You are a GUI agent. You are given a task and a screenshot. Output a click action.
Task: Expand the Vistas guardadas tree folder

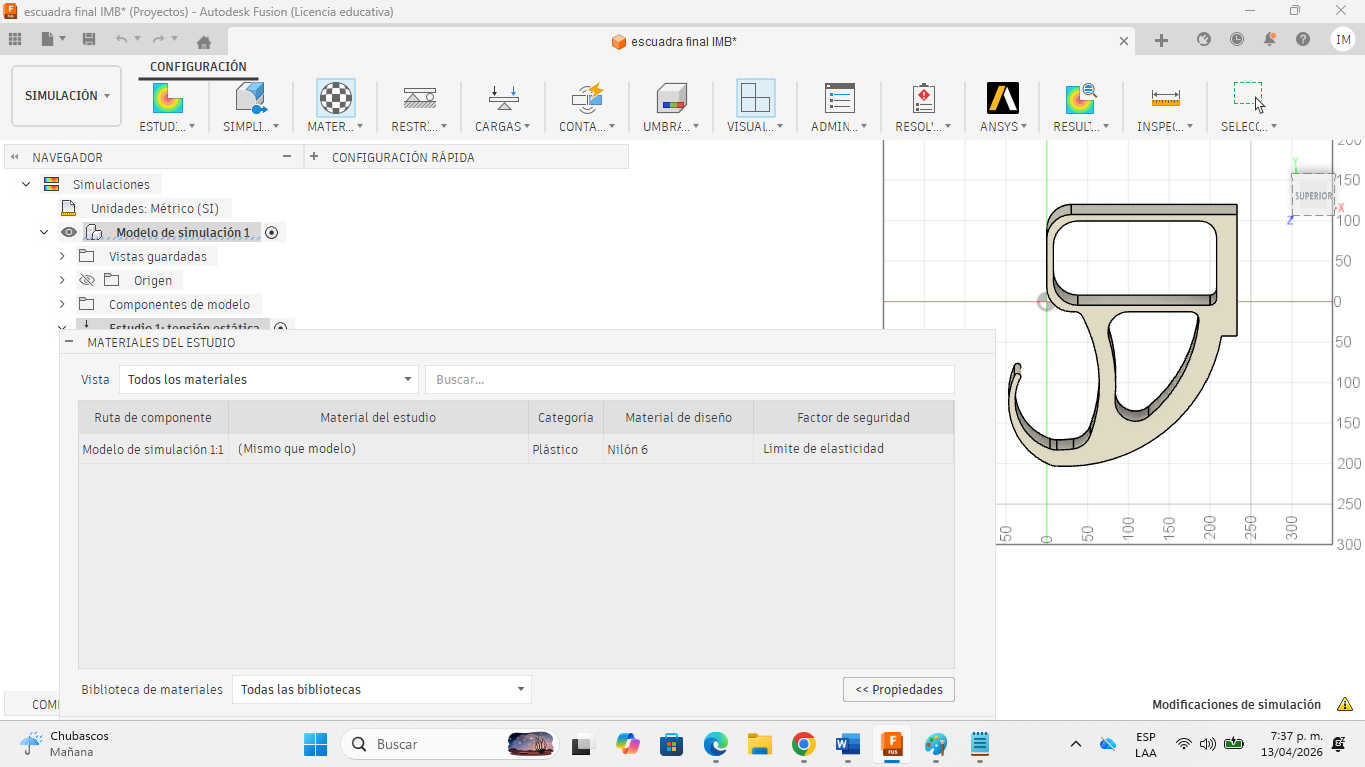click(62, 257)
